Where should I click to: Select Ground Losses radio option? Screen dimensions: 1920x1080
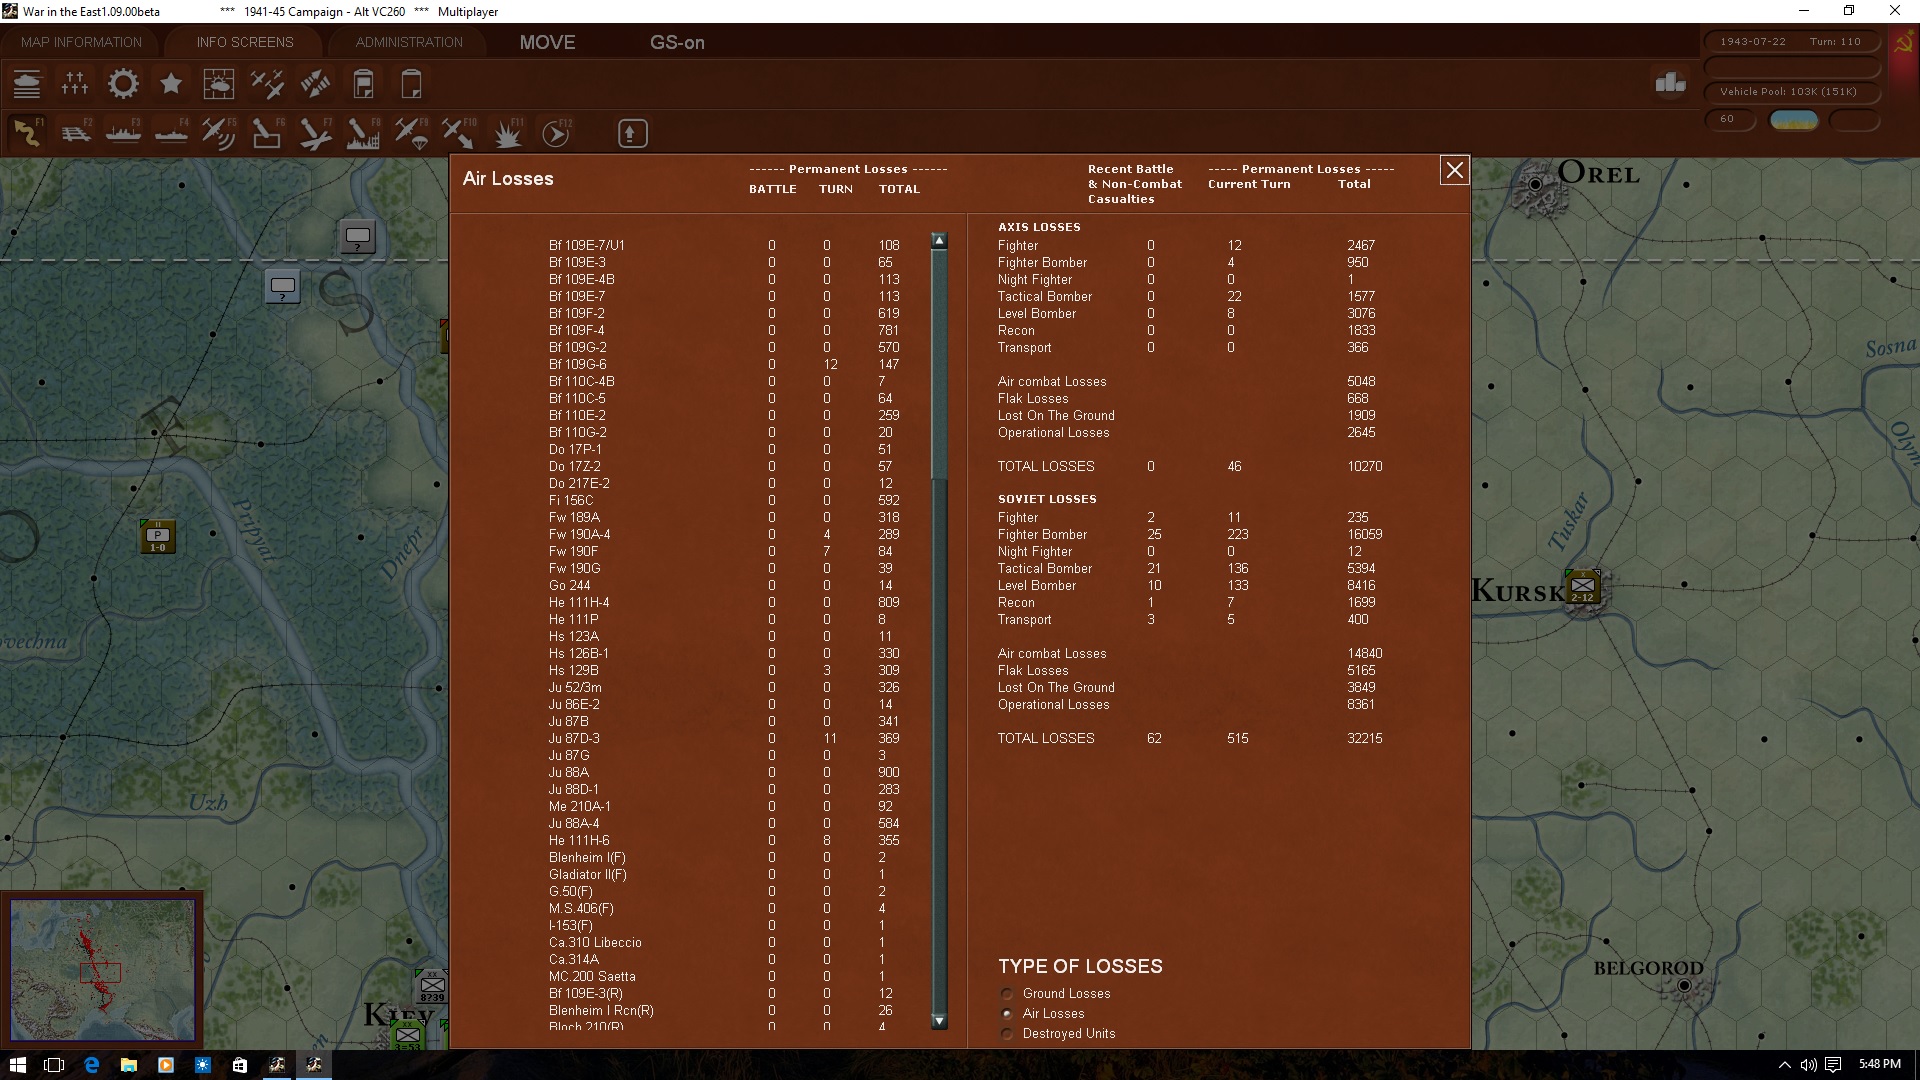(1007, 994)
